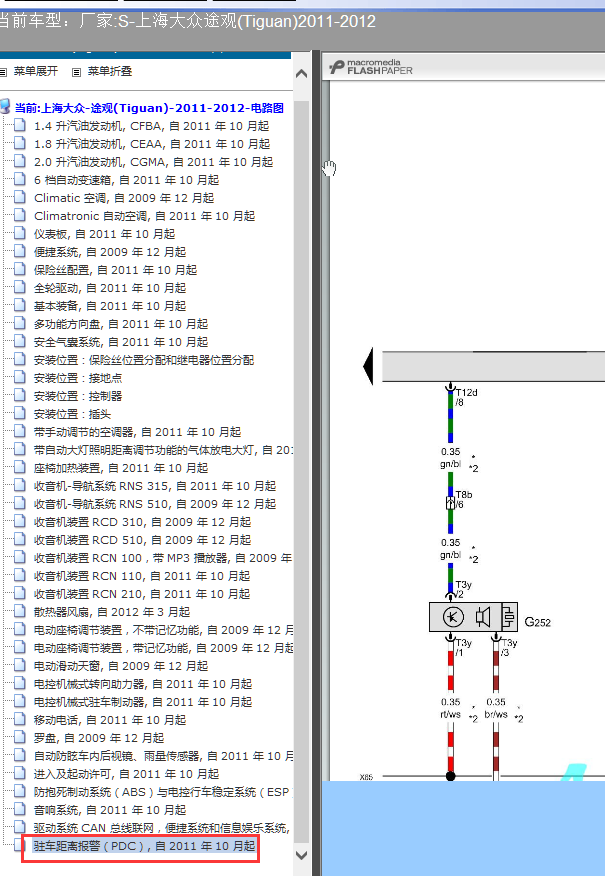Open 电动滑动天窗 document
The height and width of the screenshot is (876, 605).
click(121, 666)
